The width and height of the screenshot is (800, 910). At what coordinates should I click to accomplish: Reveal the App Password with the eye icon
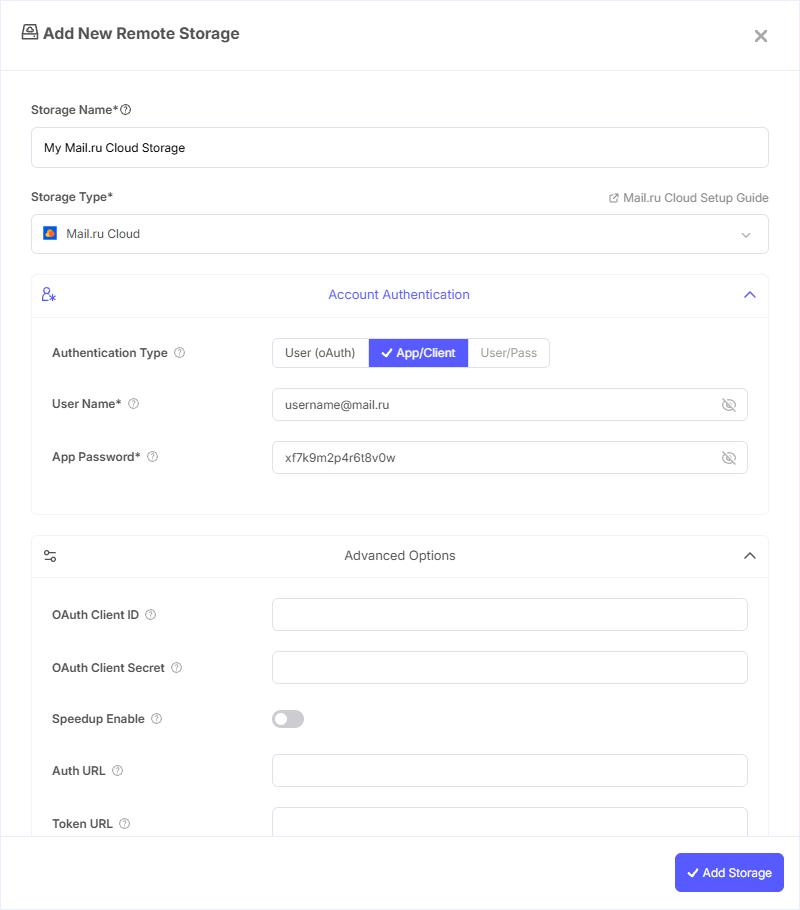pyautogui.click(x=729, y=458)
